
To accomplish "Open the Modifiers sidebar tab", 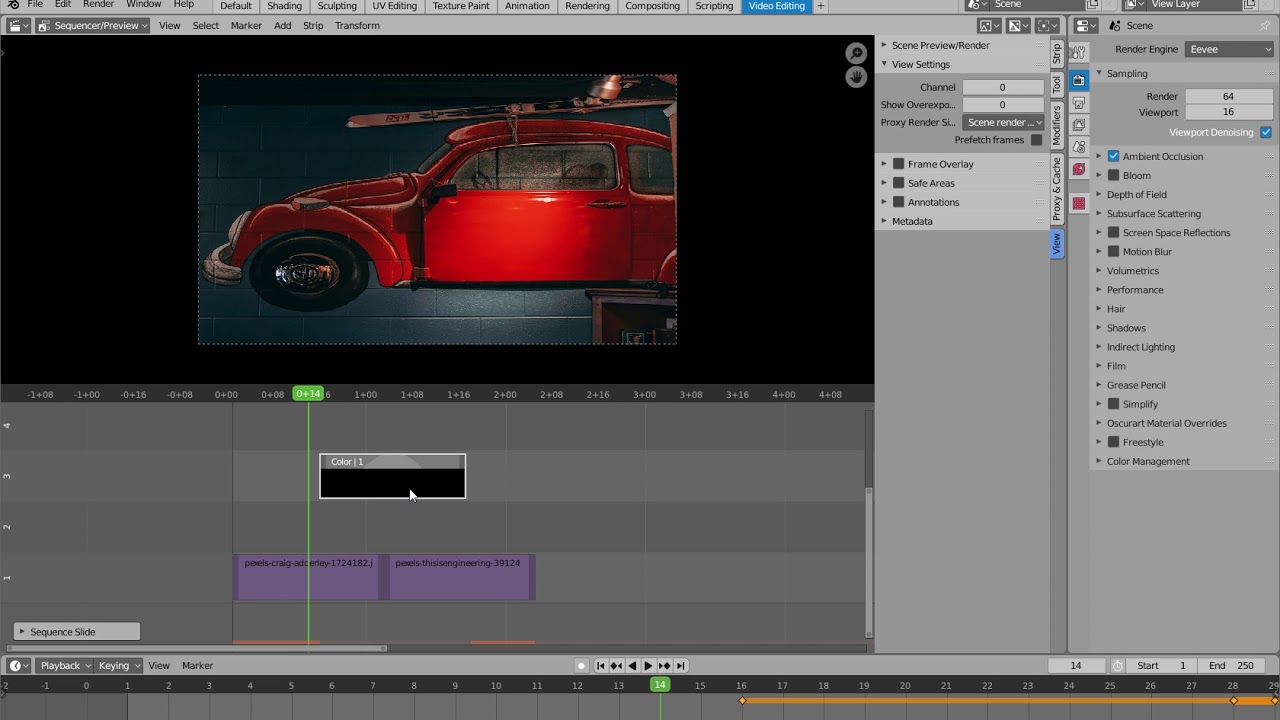I will pyautogui.click(x=1057, y=126).
